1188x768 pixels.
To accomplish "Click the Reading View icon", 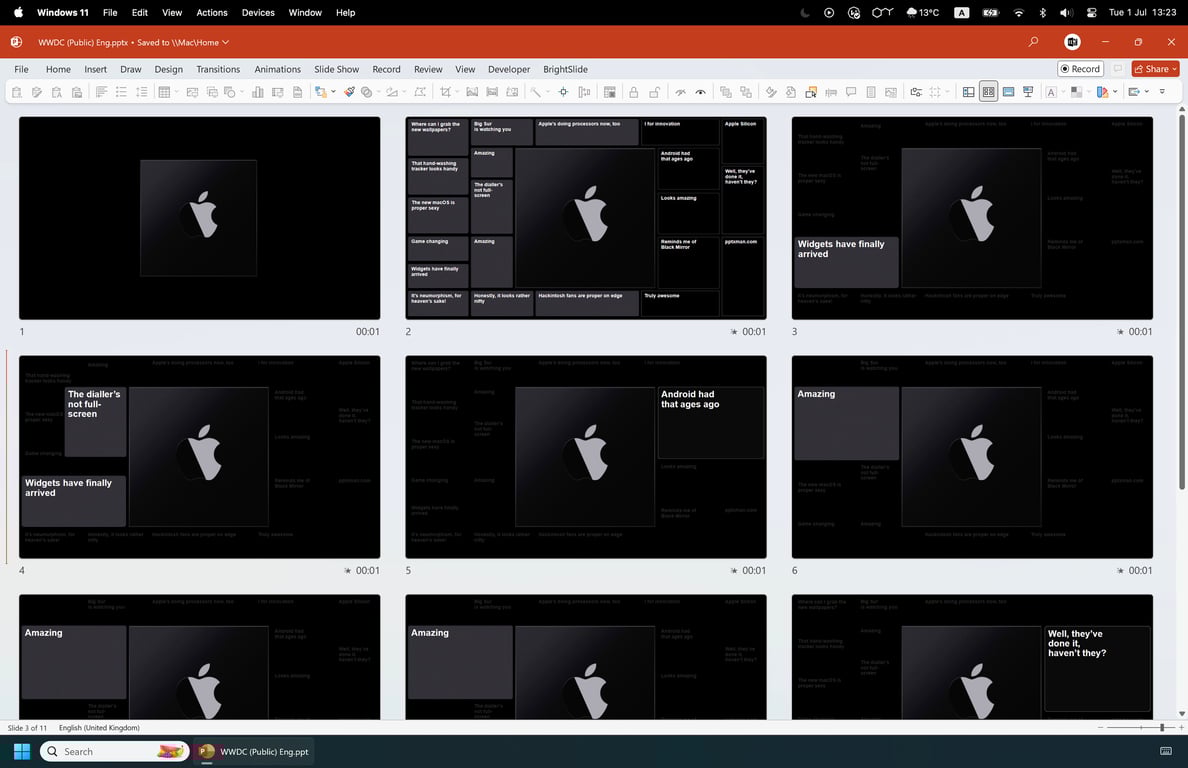I will 1008,92.
